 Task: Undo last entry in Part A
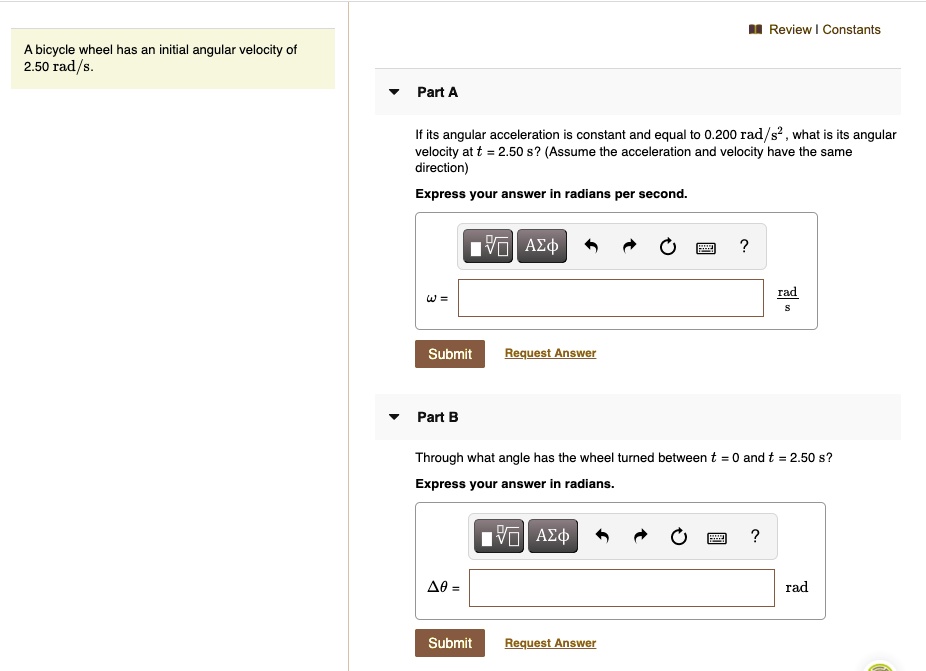[591, 247]
